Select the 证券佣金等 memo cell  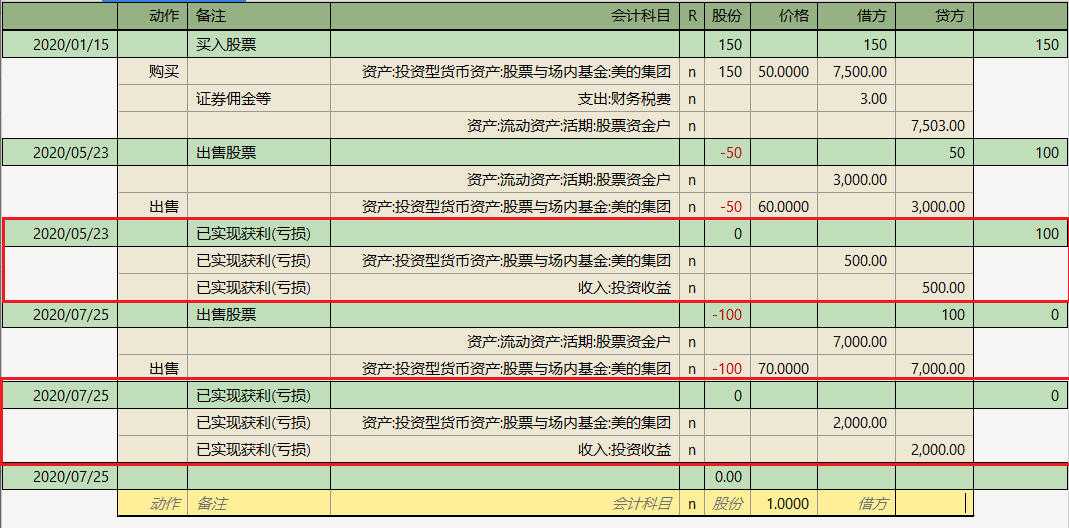tap(234, 99)
